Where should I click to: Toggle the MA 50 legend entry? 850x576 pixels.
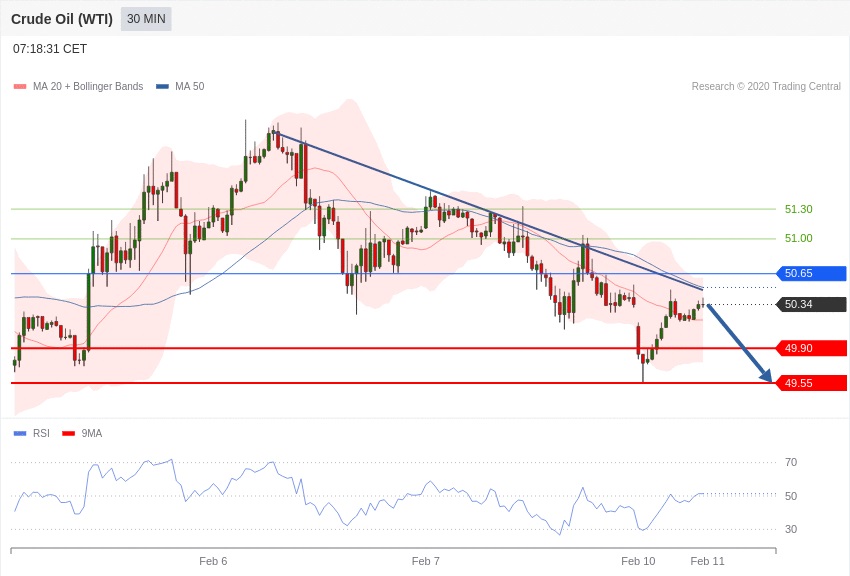tap(180, 87)
